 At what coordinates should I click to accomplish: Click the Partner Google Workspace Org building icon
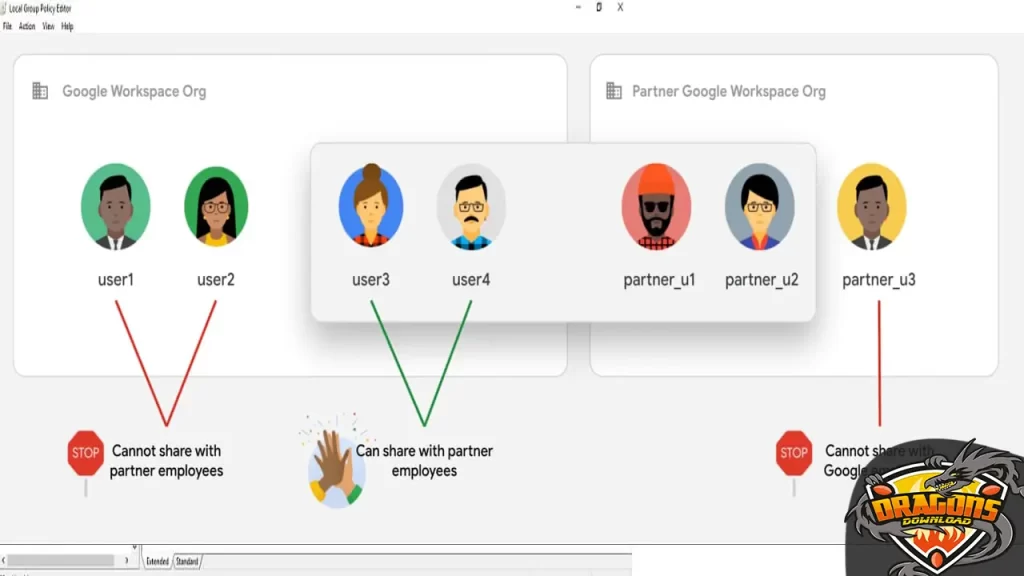click(x=614, y=91)
